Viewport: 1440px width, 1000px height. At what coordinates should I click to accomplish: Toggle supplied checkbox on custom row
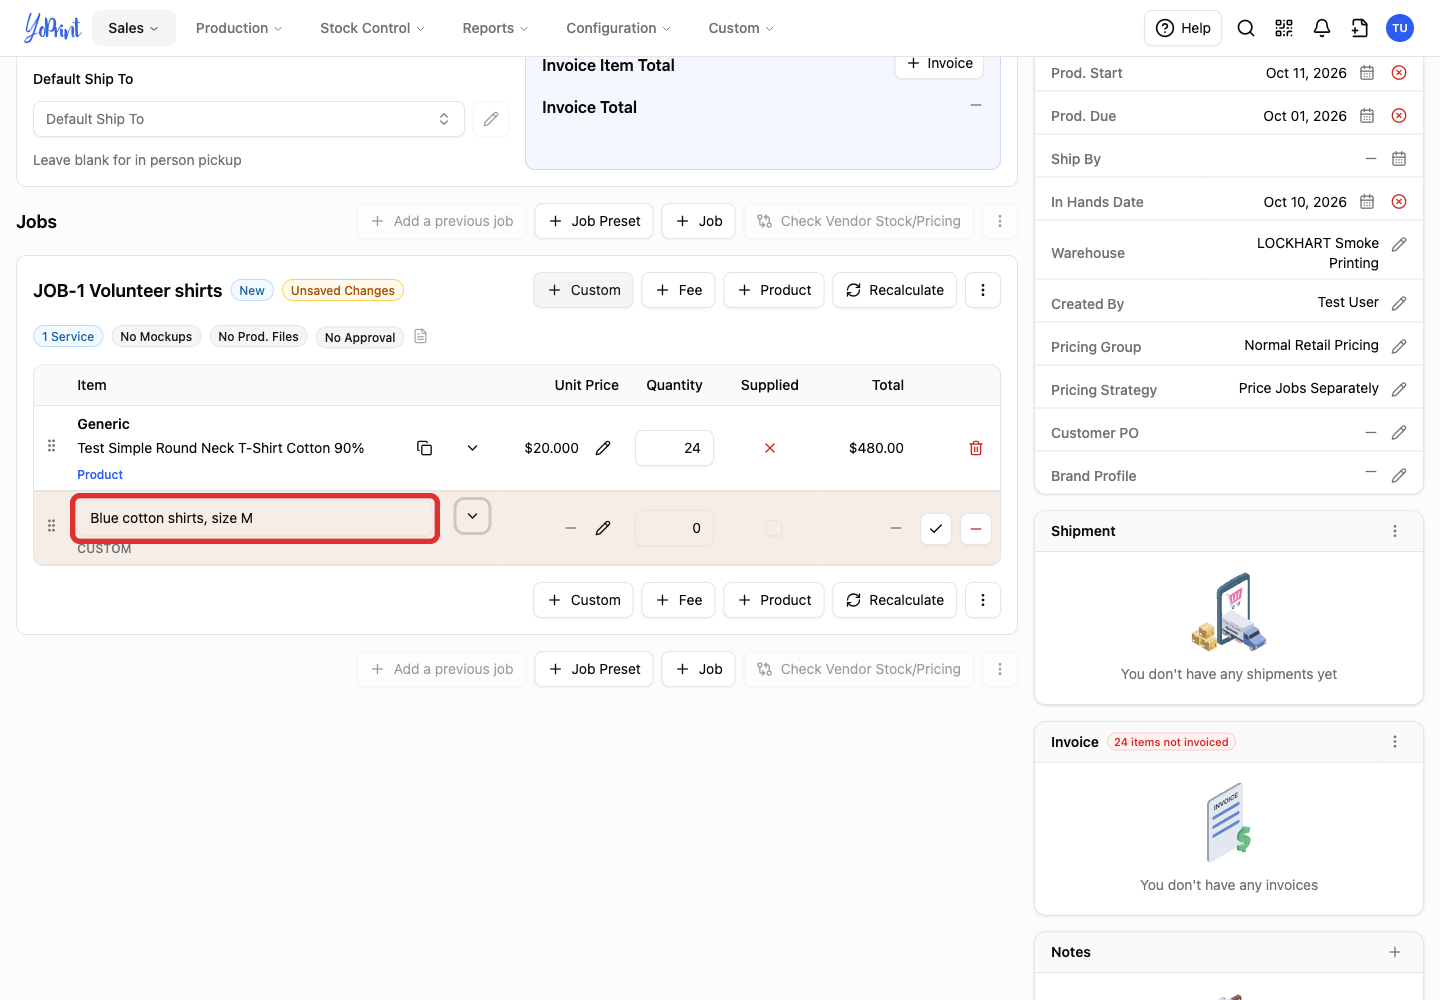point(774,528)
